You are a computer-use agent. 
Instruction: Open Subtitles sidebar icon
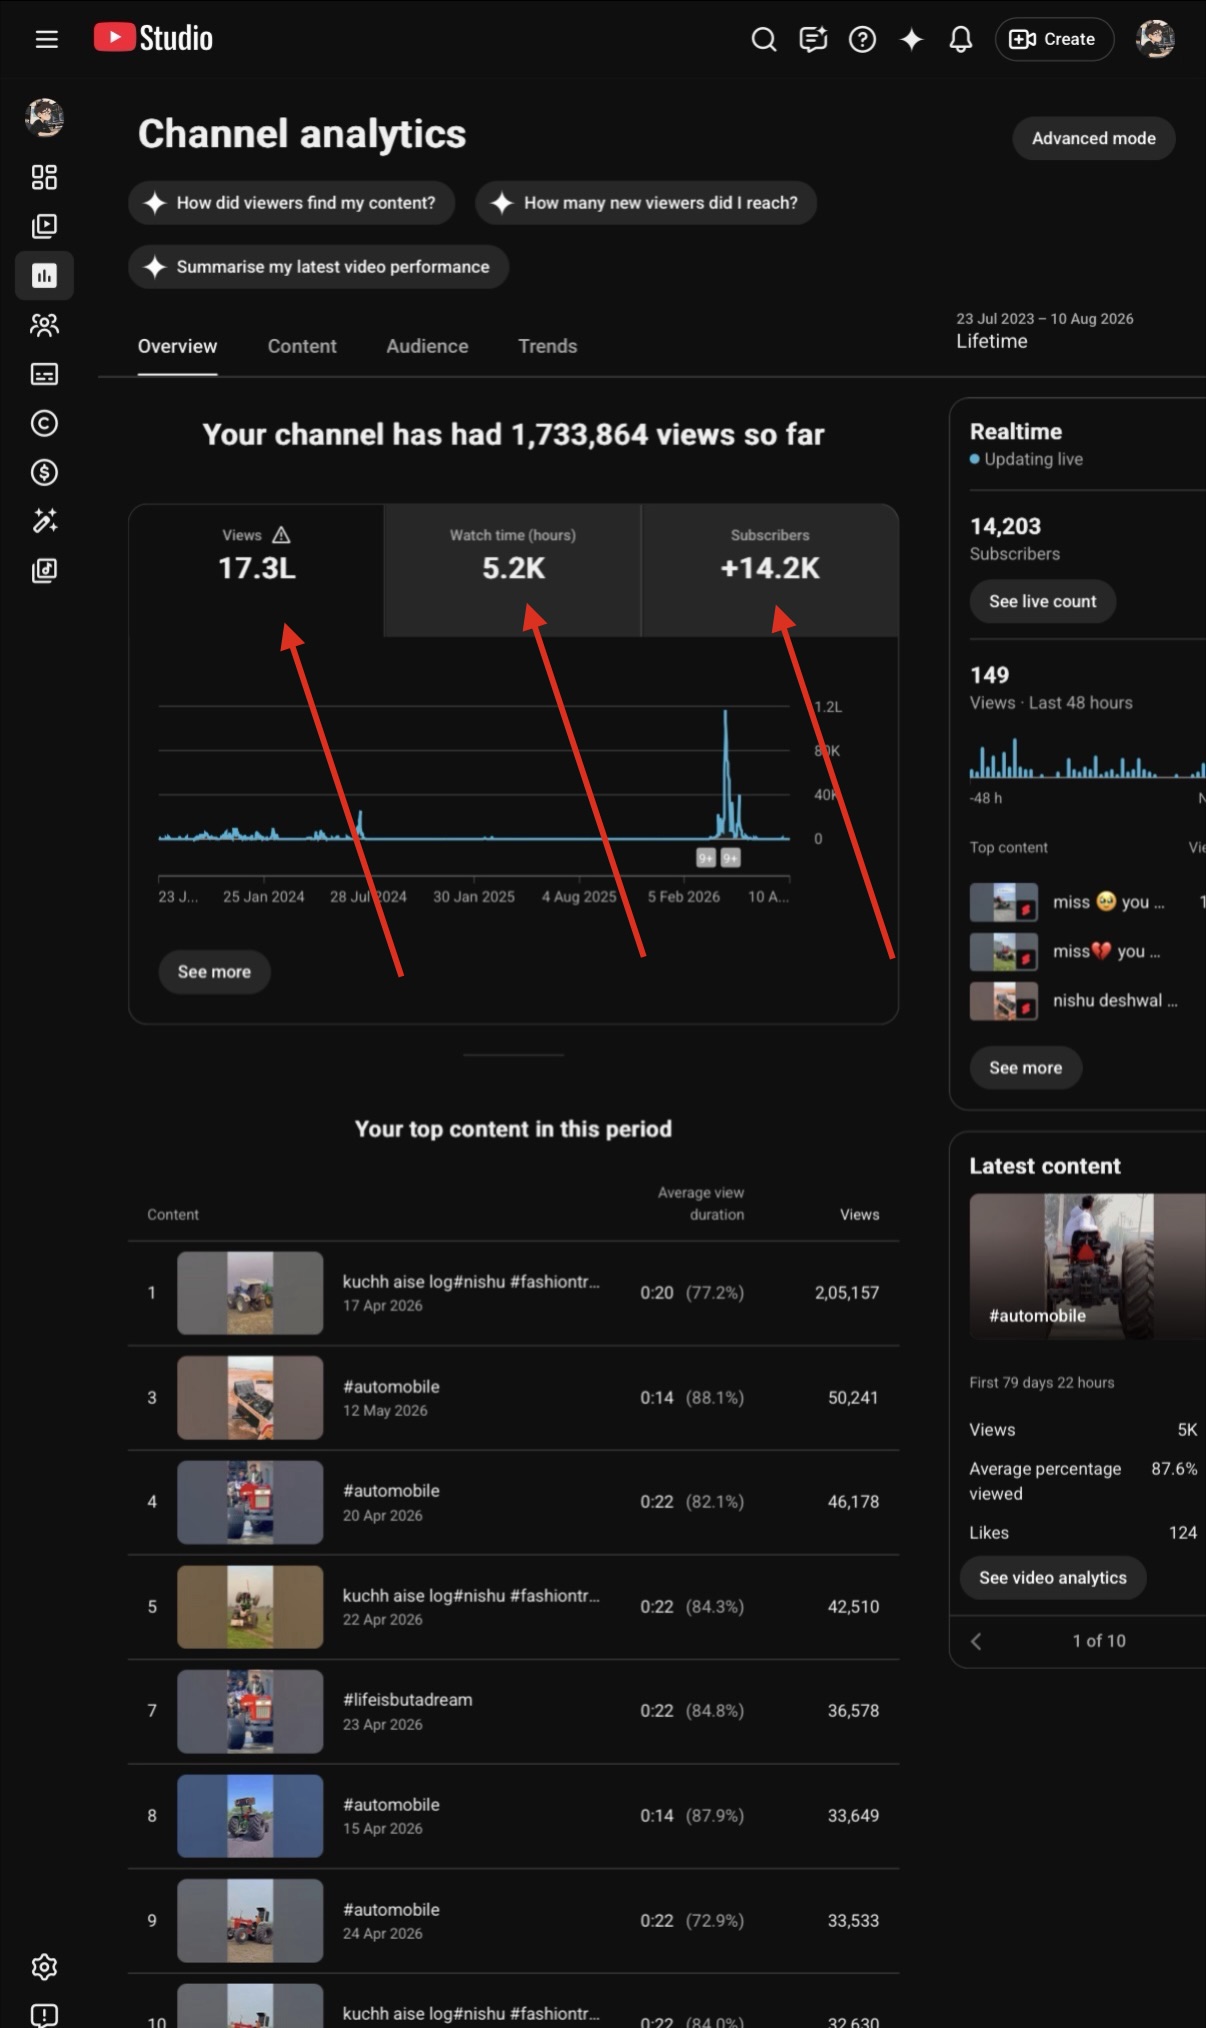(x=44, y=374)
